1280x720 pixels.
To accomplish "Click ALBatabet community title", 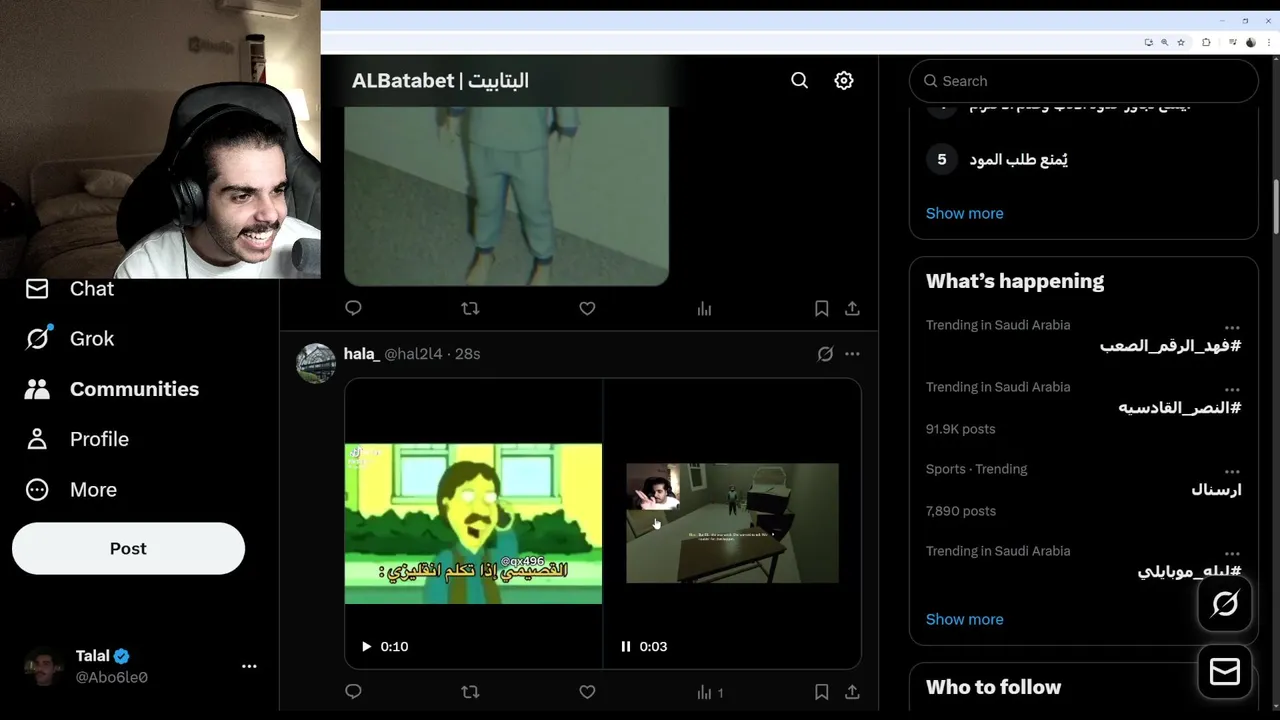I will point(440,80).
